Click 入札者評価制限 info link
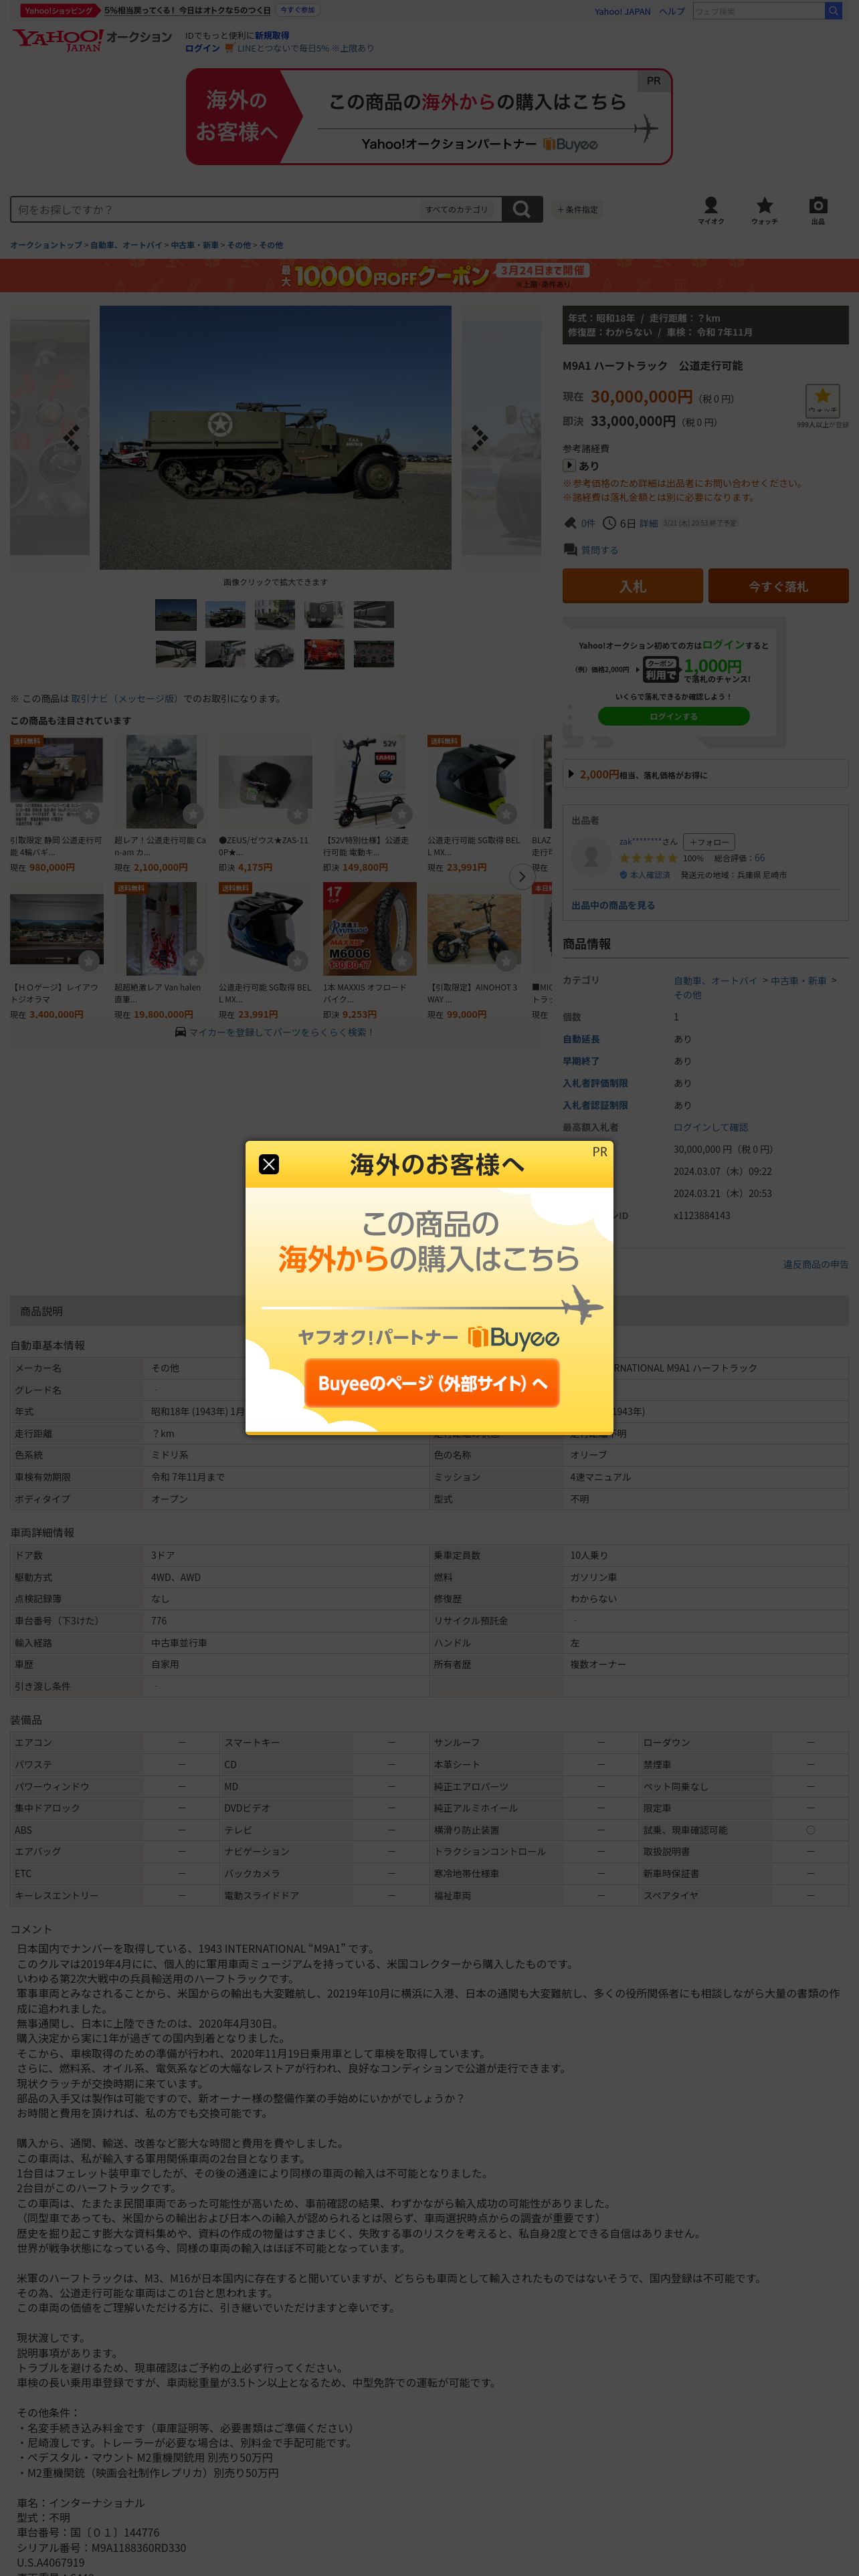This screenshot has height=2576, width=859. pos(595,1083)
